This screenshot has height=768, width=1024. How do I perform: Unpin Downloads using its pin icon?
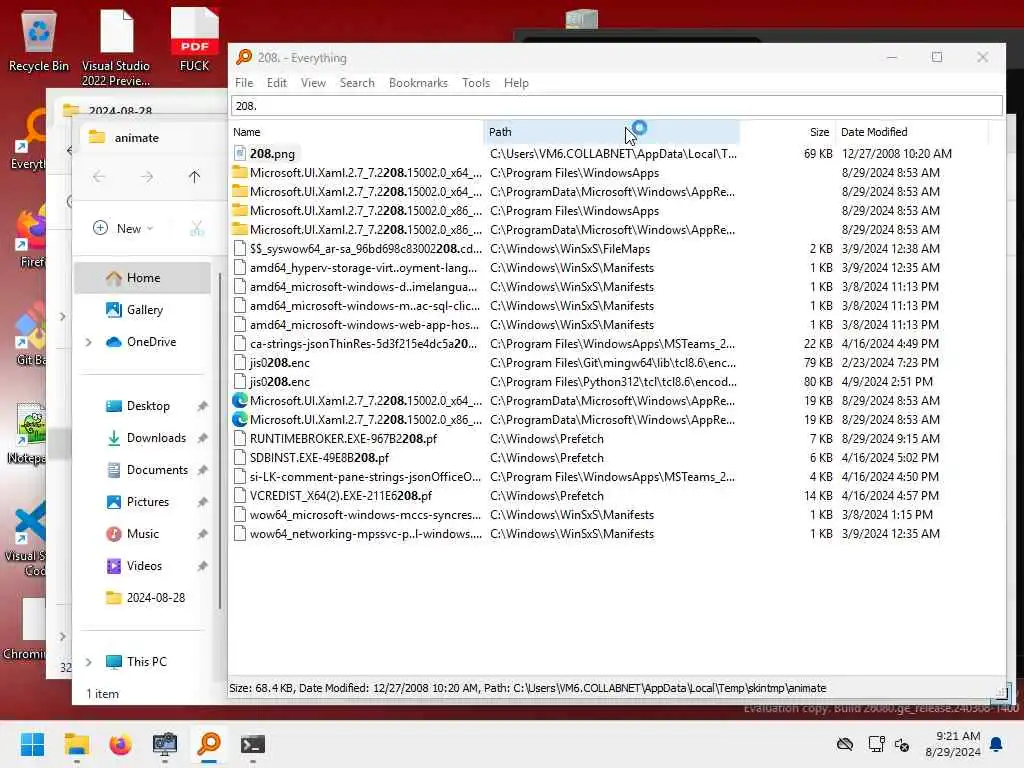click(202, 438)
